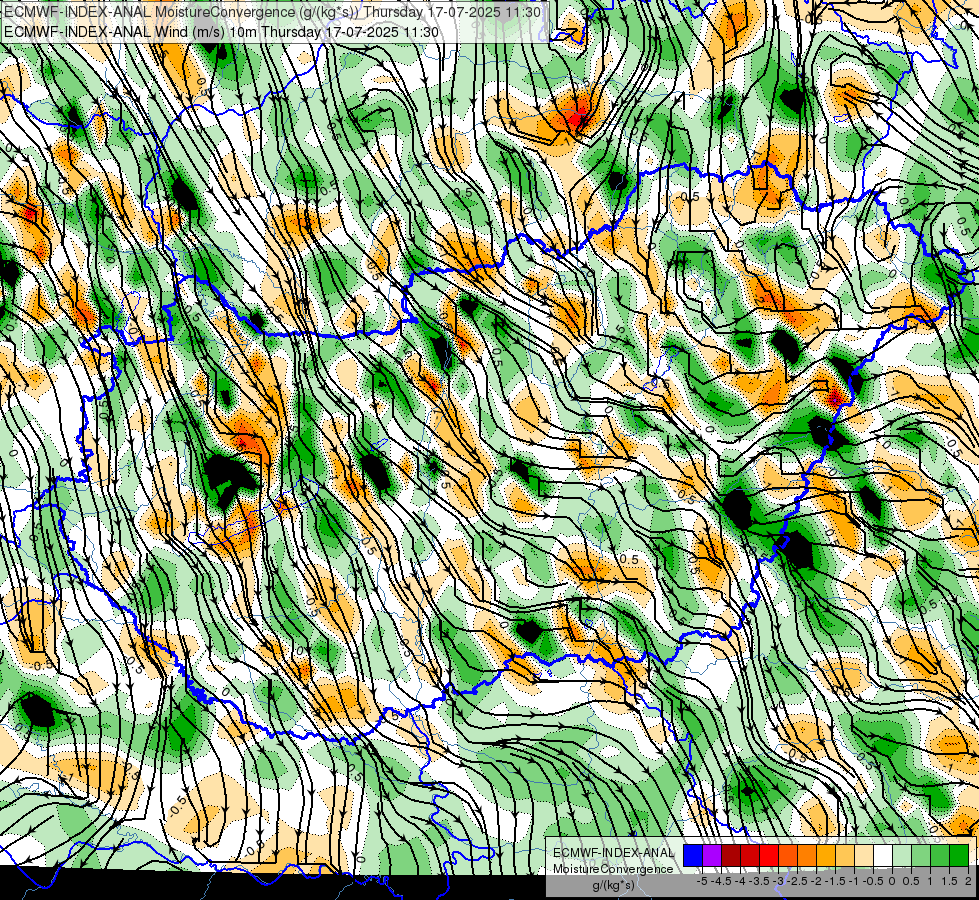This screenshot has height=900, width=979.
Task: Click 'ECMWF-INDEX-ANAL' label in the legend box
Action: coord(613,853)
